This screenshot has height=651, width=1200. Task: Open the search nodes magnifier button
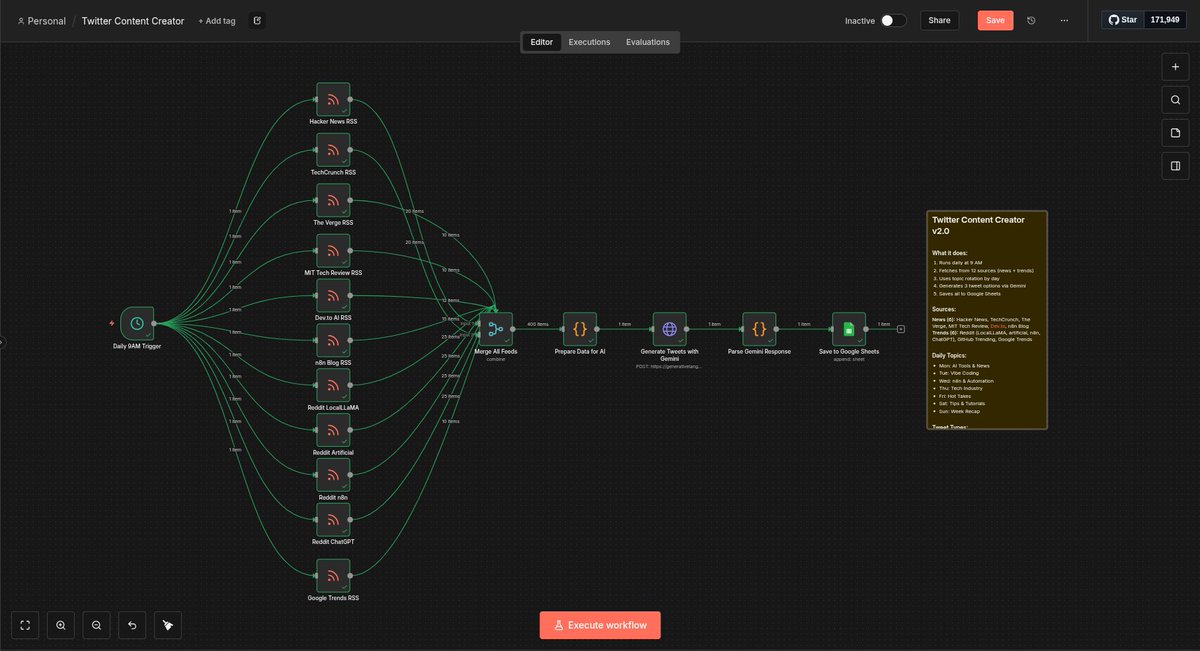[x=1175, y=100]
